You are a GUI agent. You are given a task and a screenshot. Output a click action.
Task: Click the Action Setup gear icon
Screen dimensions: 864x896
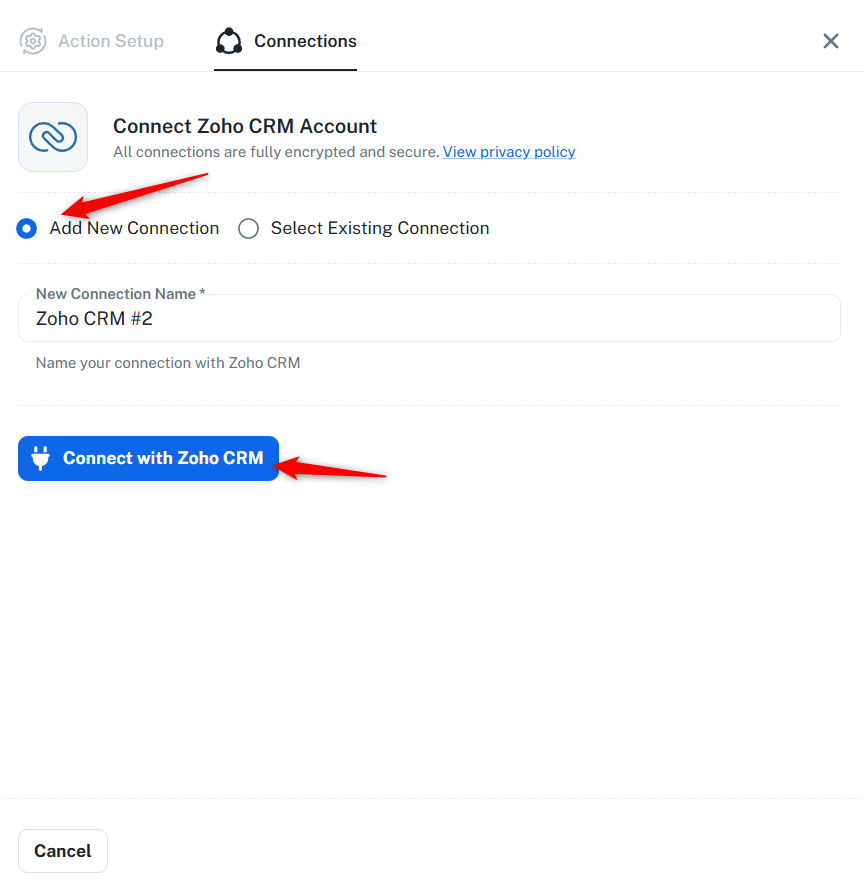point(33,41)
